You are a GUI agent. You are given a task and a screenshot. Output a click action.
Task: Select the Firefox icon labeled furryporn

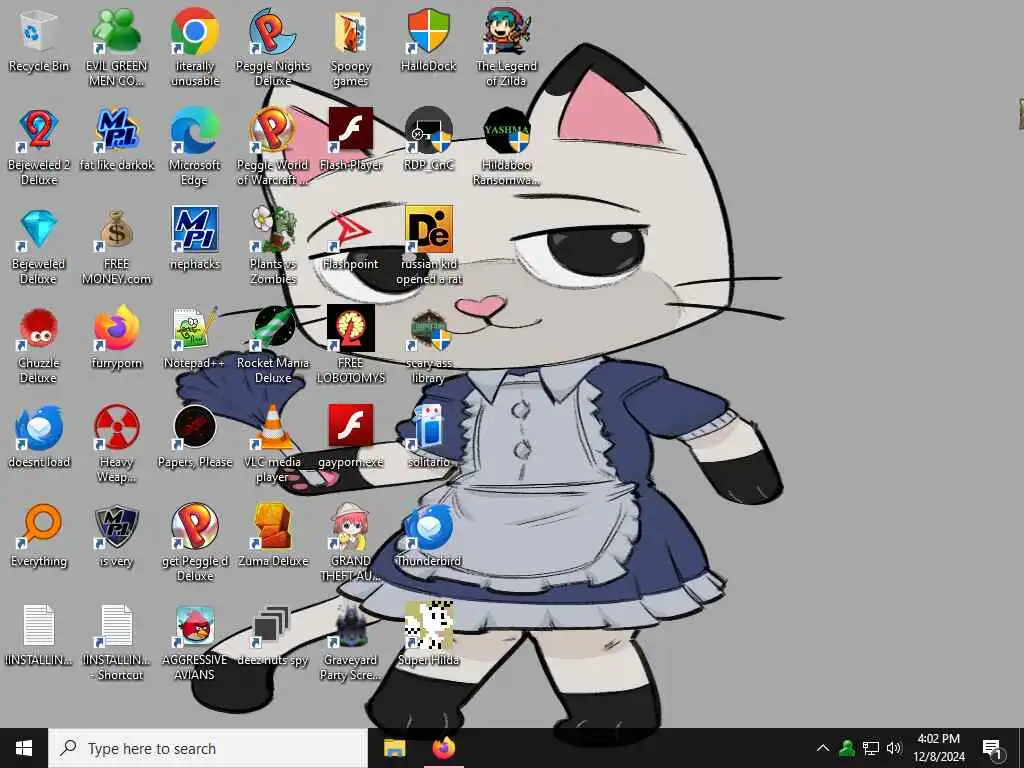117,328
